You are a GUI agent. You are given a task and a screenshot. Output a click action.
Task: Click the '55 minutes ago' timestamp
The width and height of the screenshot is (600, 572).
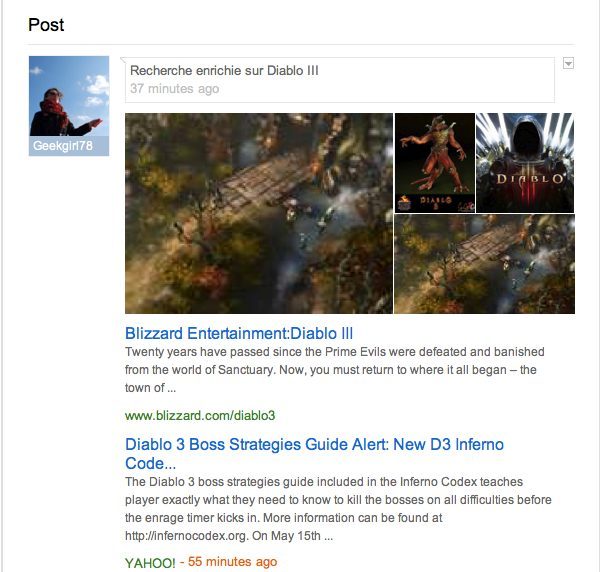(x=232, y=562)
